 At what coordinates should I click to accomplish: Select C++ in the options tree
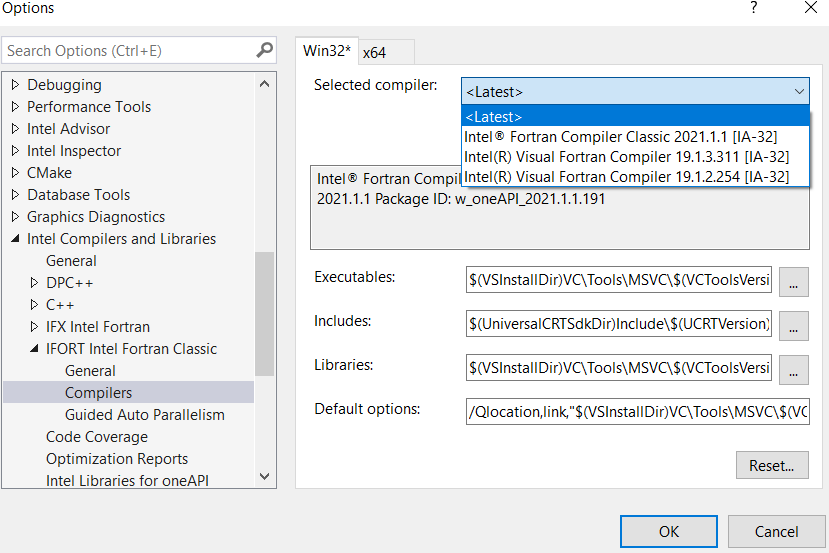60,305
